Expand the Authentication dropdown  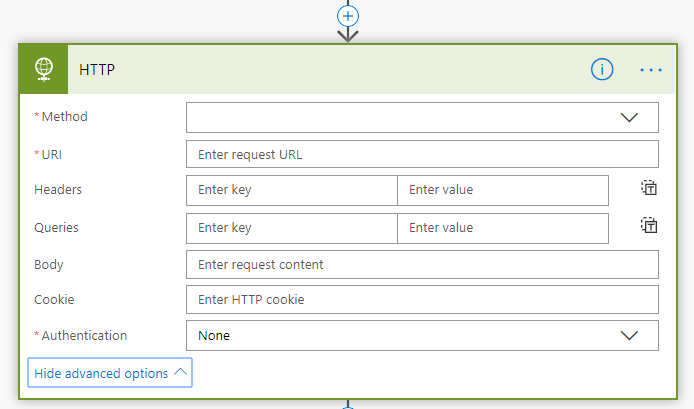(x=422, y=336)
